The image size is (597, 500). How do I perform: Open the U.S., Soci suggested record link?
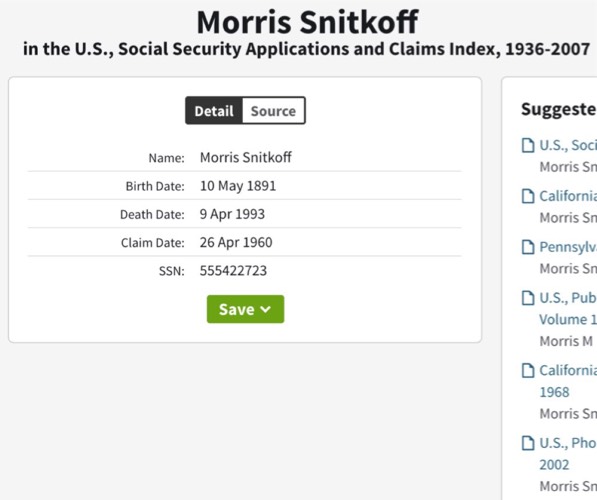click(x=568, y=145)
